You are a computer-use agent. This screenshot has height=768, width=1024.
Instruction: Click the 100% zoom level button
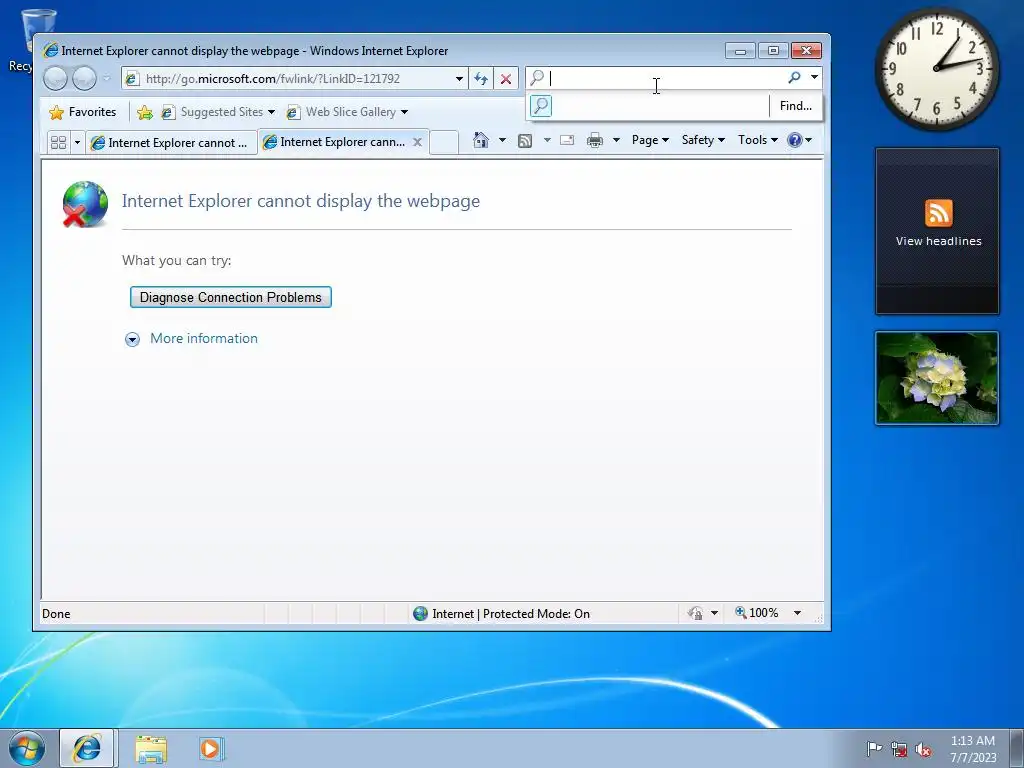pos(756,613)
